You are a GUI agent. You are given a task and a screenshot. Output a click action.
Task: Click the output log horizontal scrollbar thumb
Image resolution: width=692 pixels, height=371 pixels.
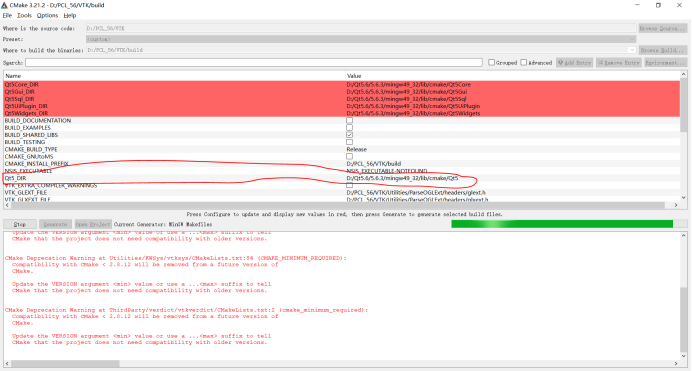click(x=65, y=364)
